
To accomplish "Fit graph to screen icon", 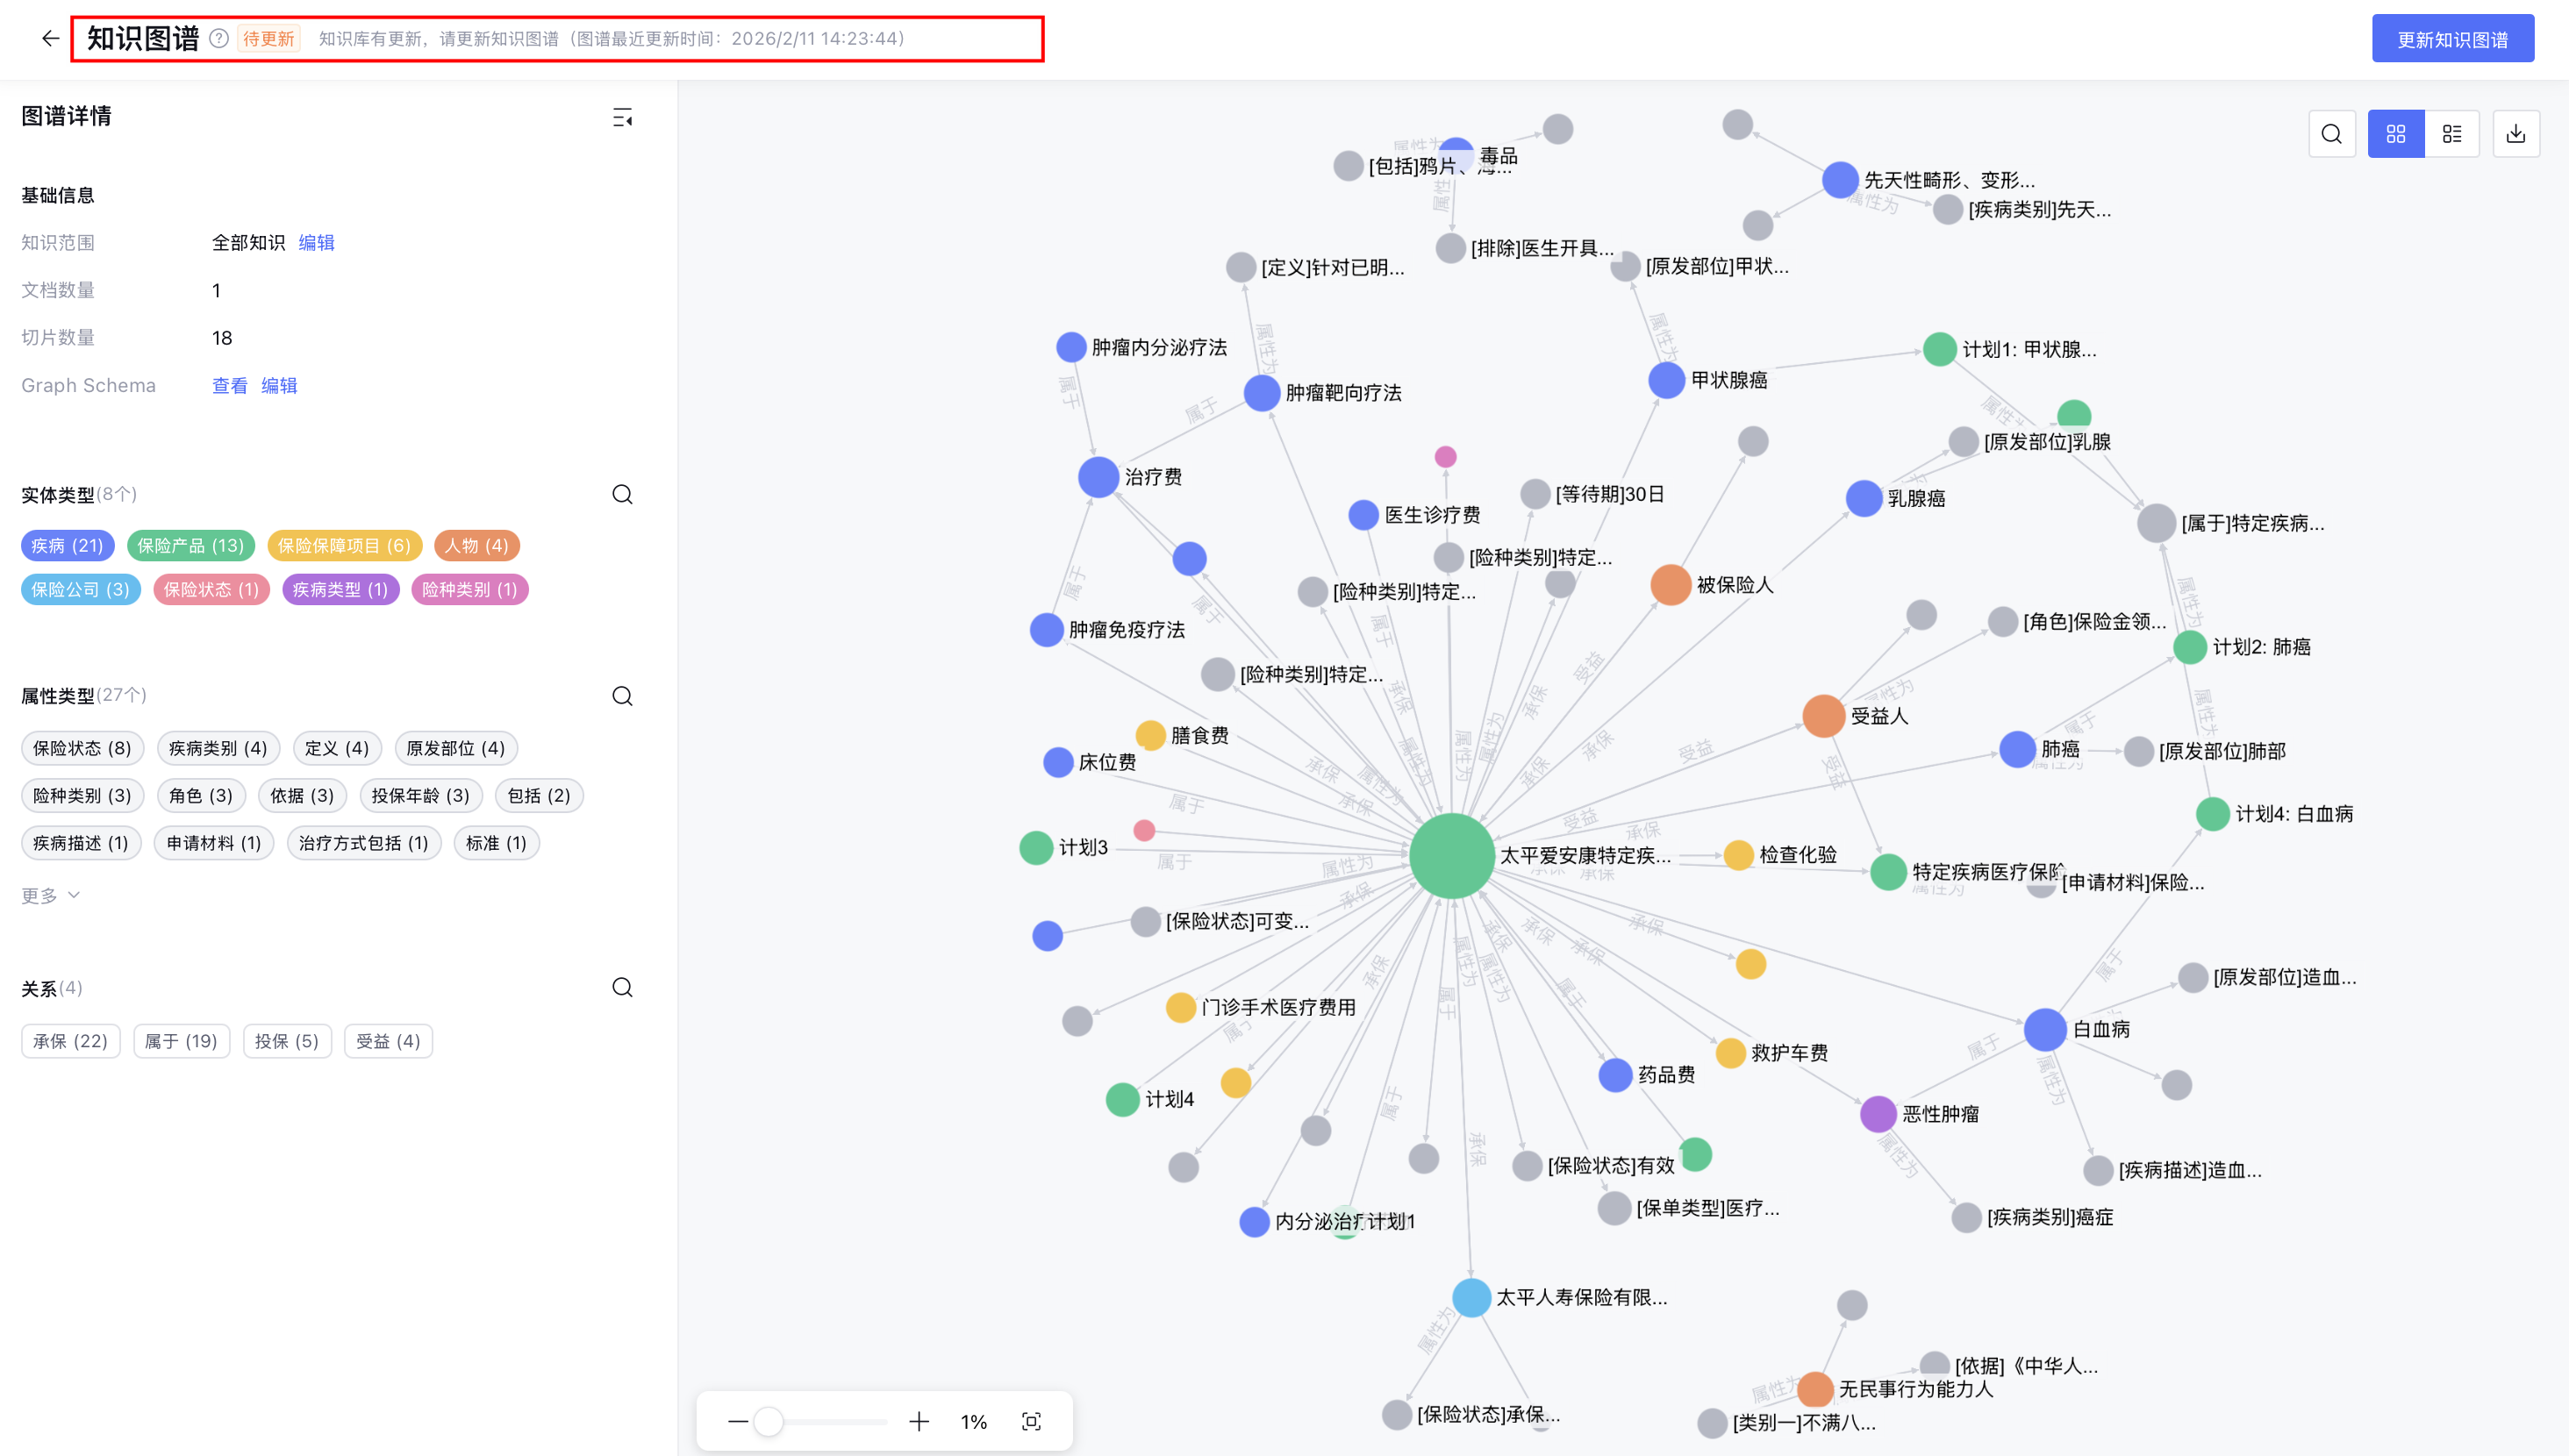I will tap(1031, 1421).
